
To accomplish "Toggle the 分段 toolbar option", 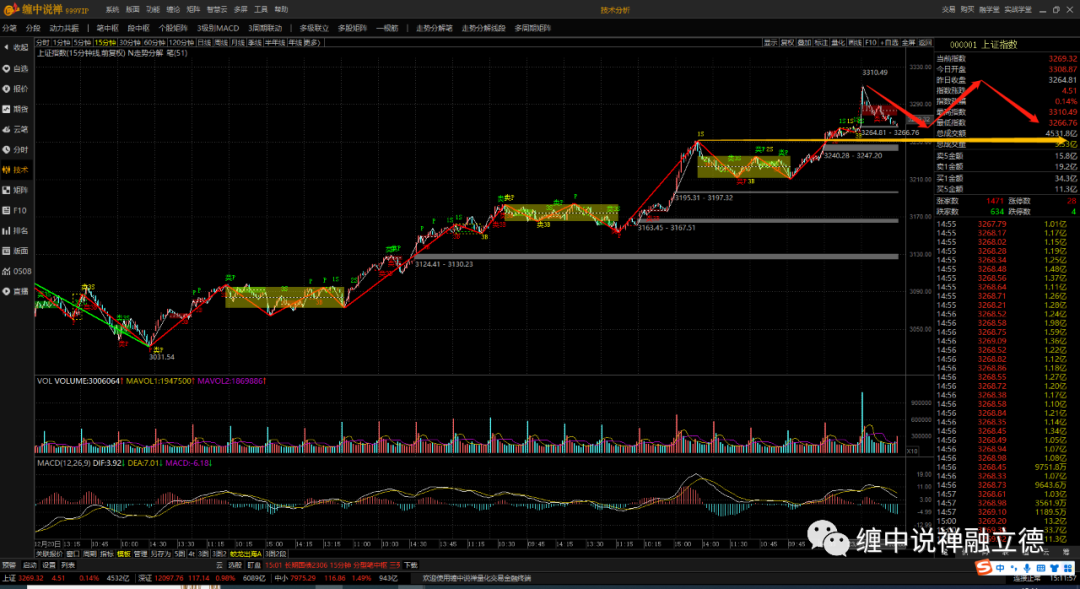I will (33, 28).
